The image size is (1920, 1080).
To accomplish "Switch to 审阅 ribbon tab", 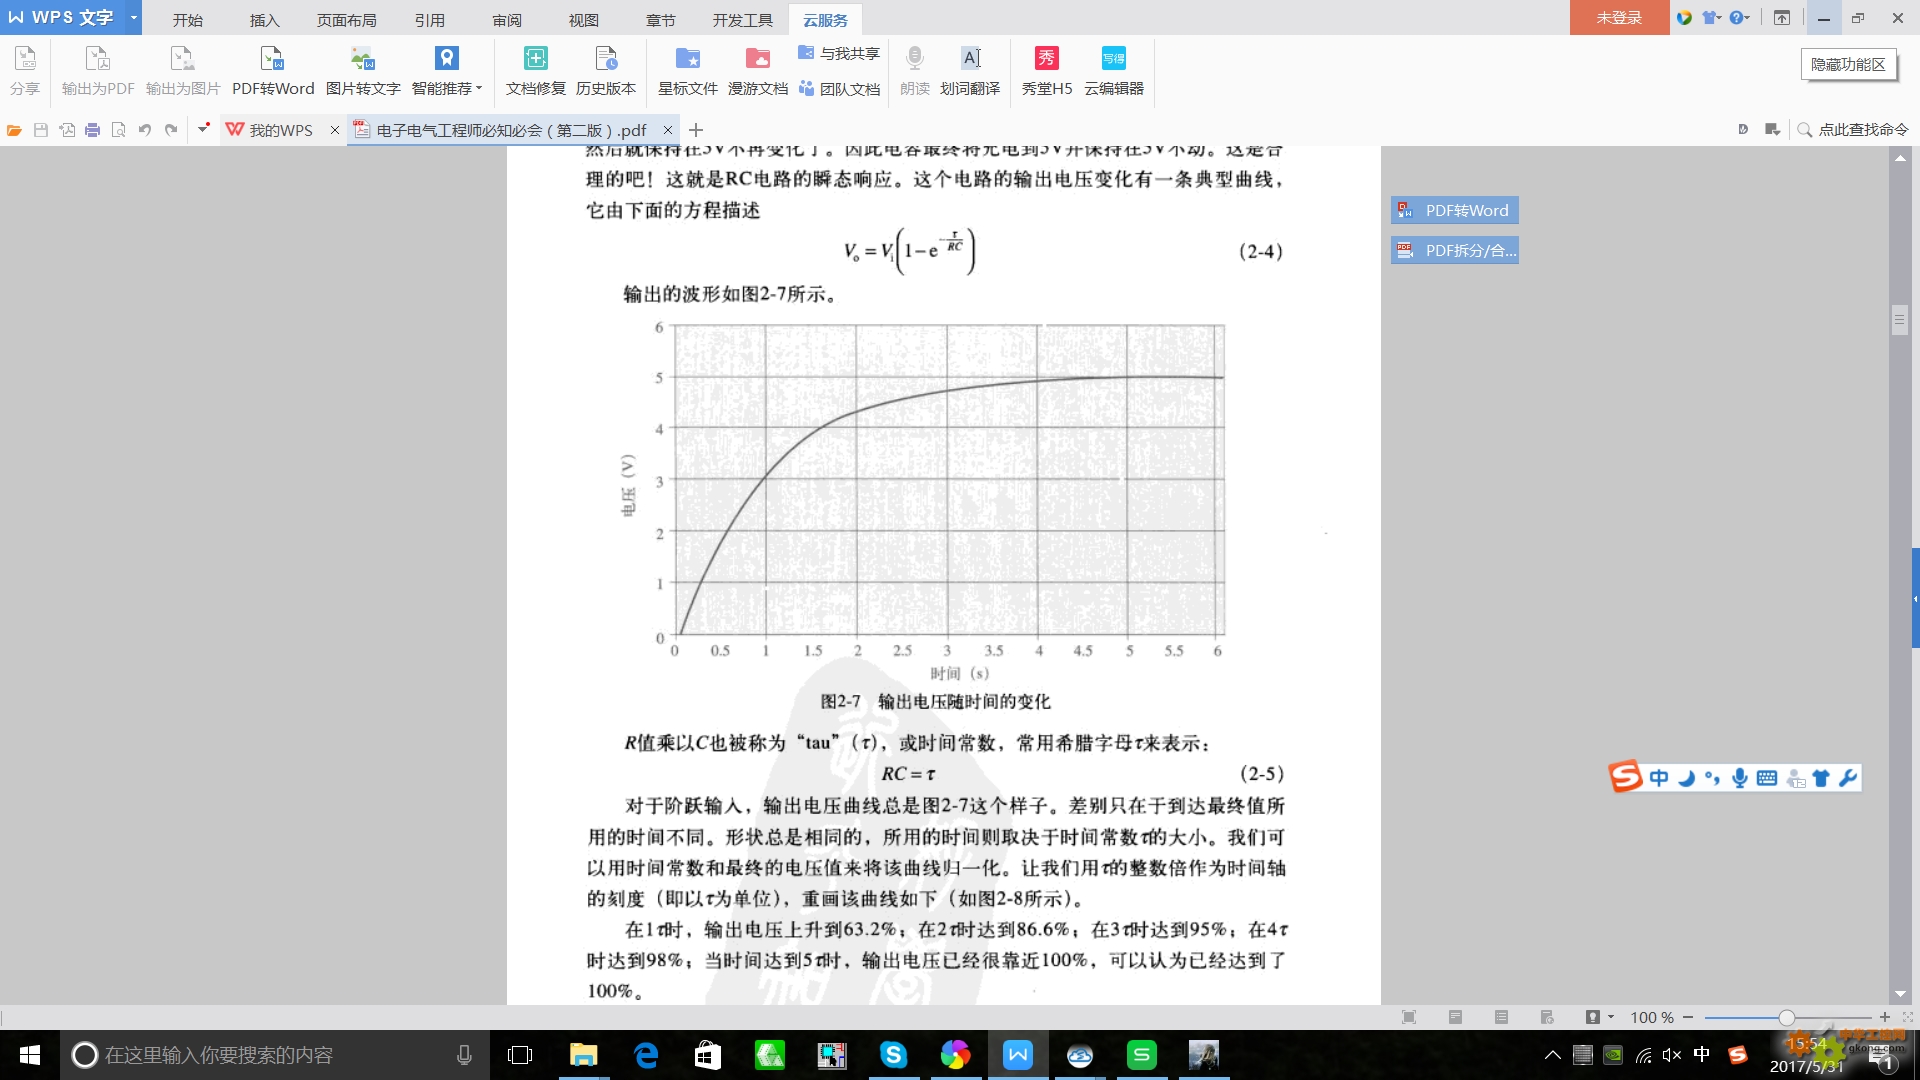I will (x=507, y=19).
